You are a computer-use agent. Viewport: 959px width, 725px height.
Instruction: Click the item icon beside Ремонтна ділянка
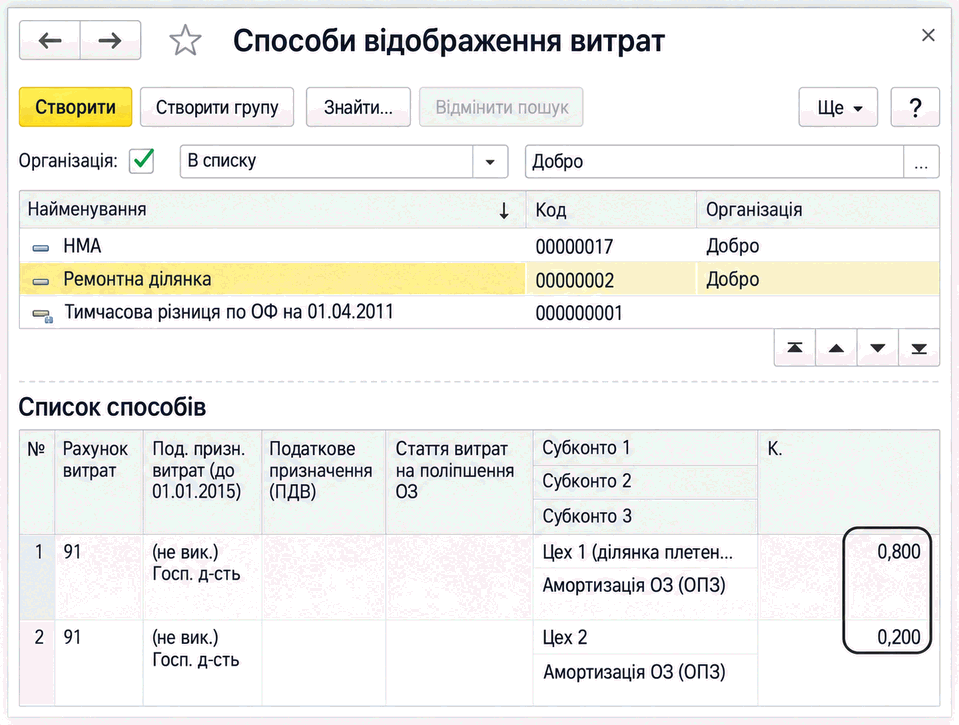[40, 281]
